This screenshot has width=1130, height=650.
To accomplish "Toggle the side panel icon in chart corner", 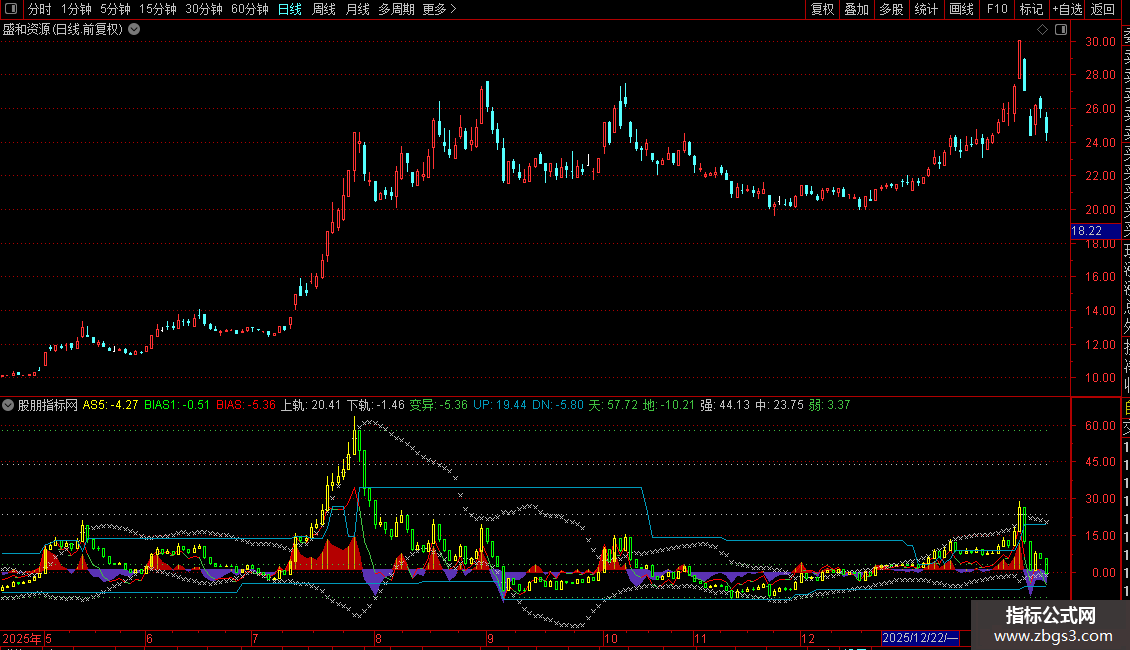I will coord(1061,30).
